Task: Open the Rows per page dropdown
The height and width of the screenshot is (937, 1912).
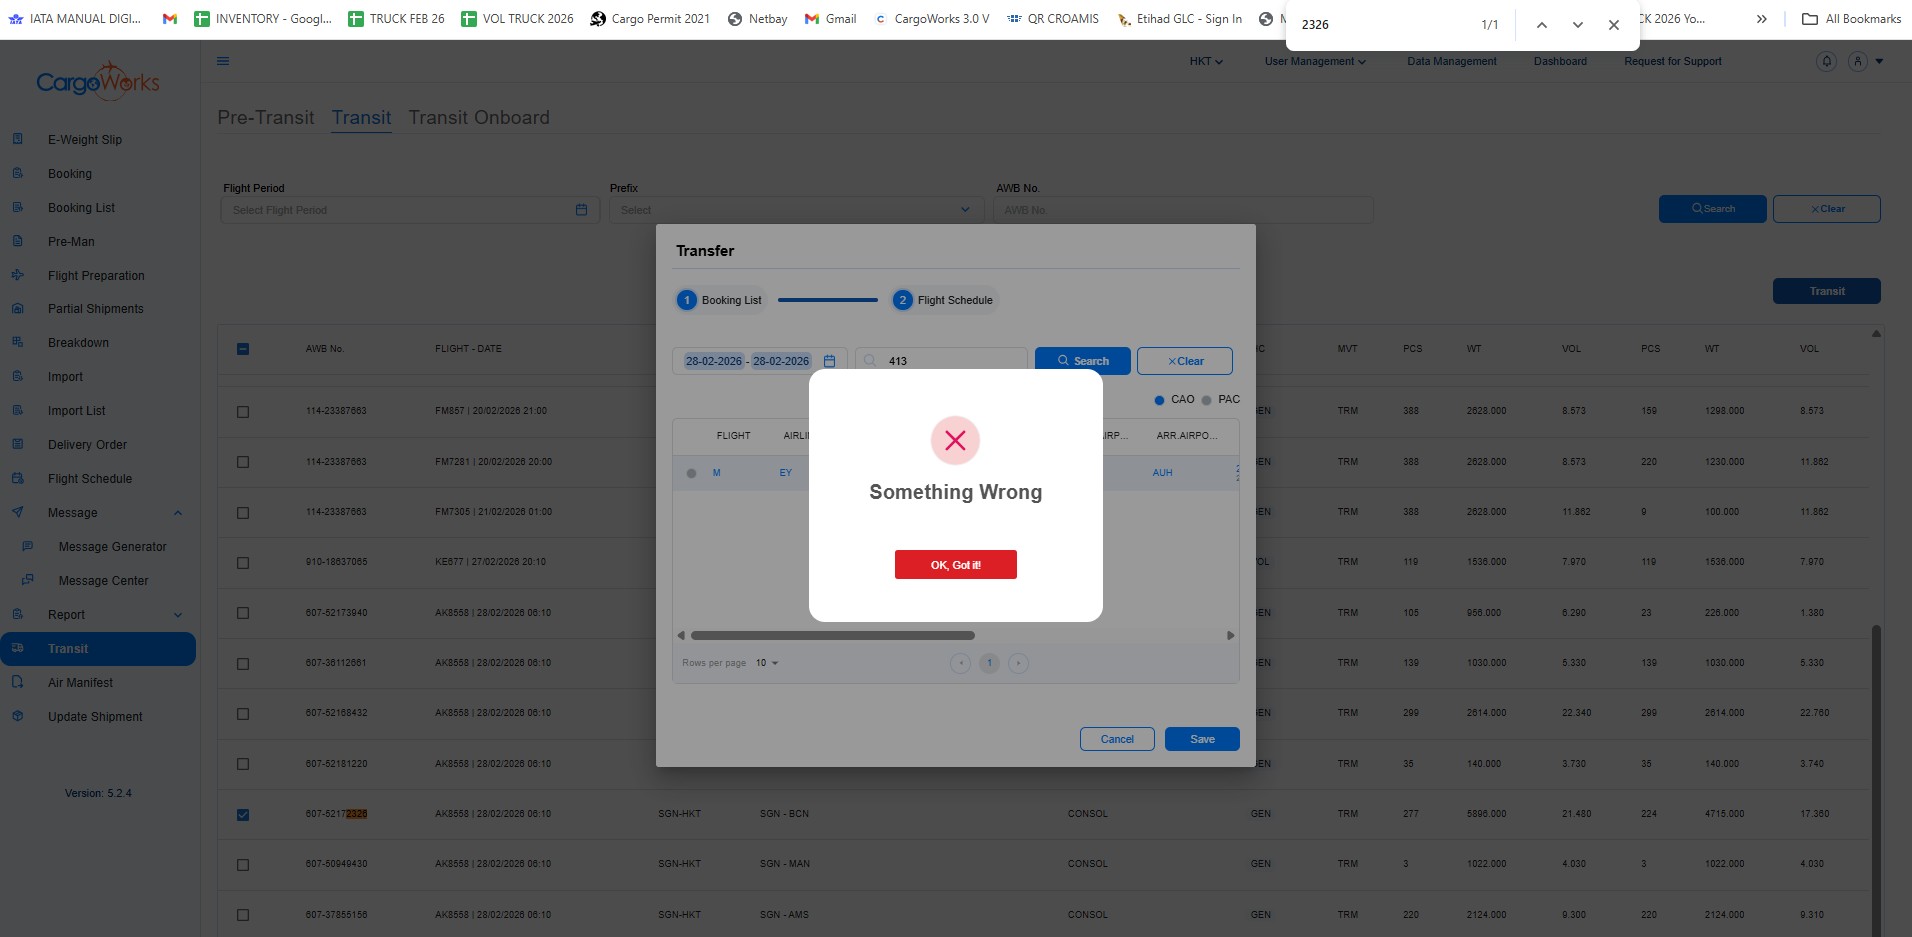Action: [767, 663]
